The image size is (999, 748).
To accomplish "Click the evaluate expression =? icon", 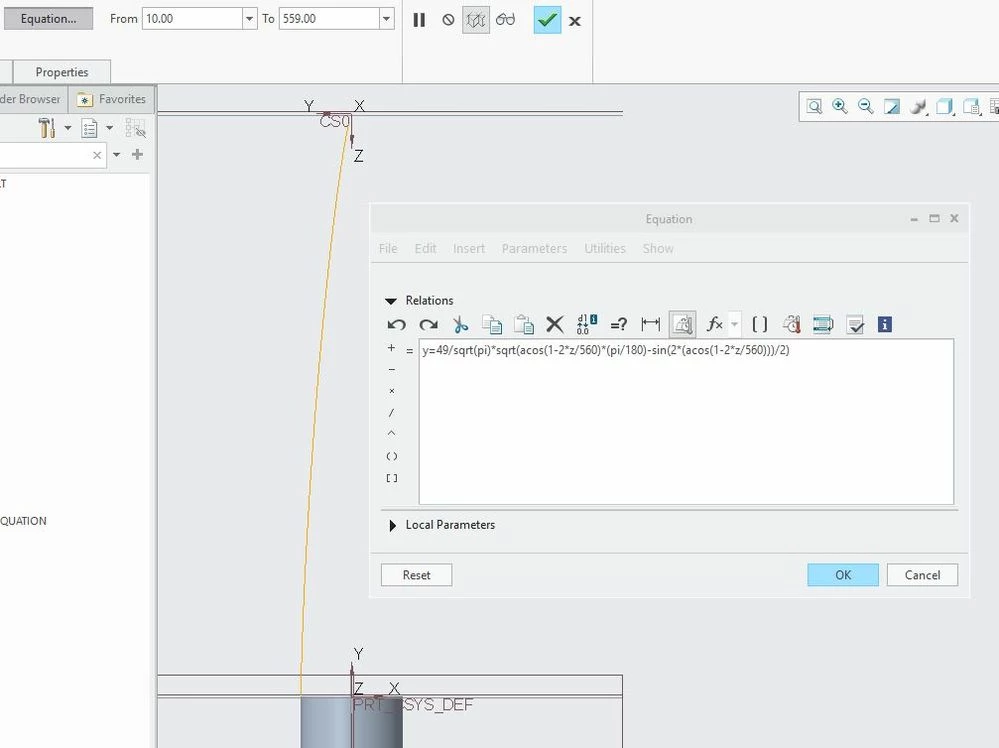I will pos(619,325).
